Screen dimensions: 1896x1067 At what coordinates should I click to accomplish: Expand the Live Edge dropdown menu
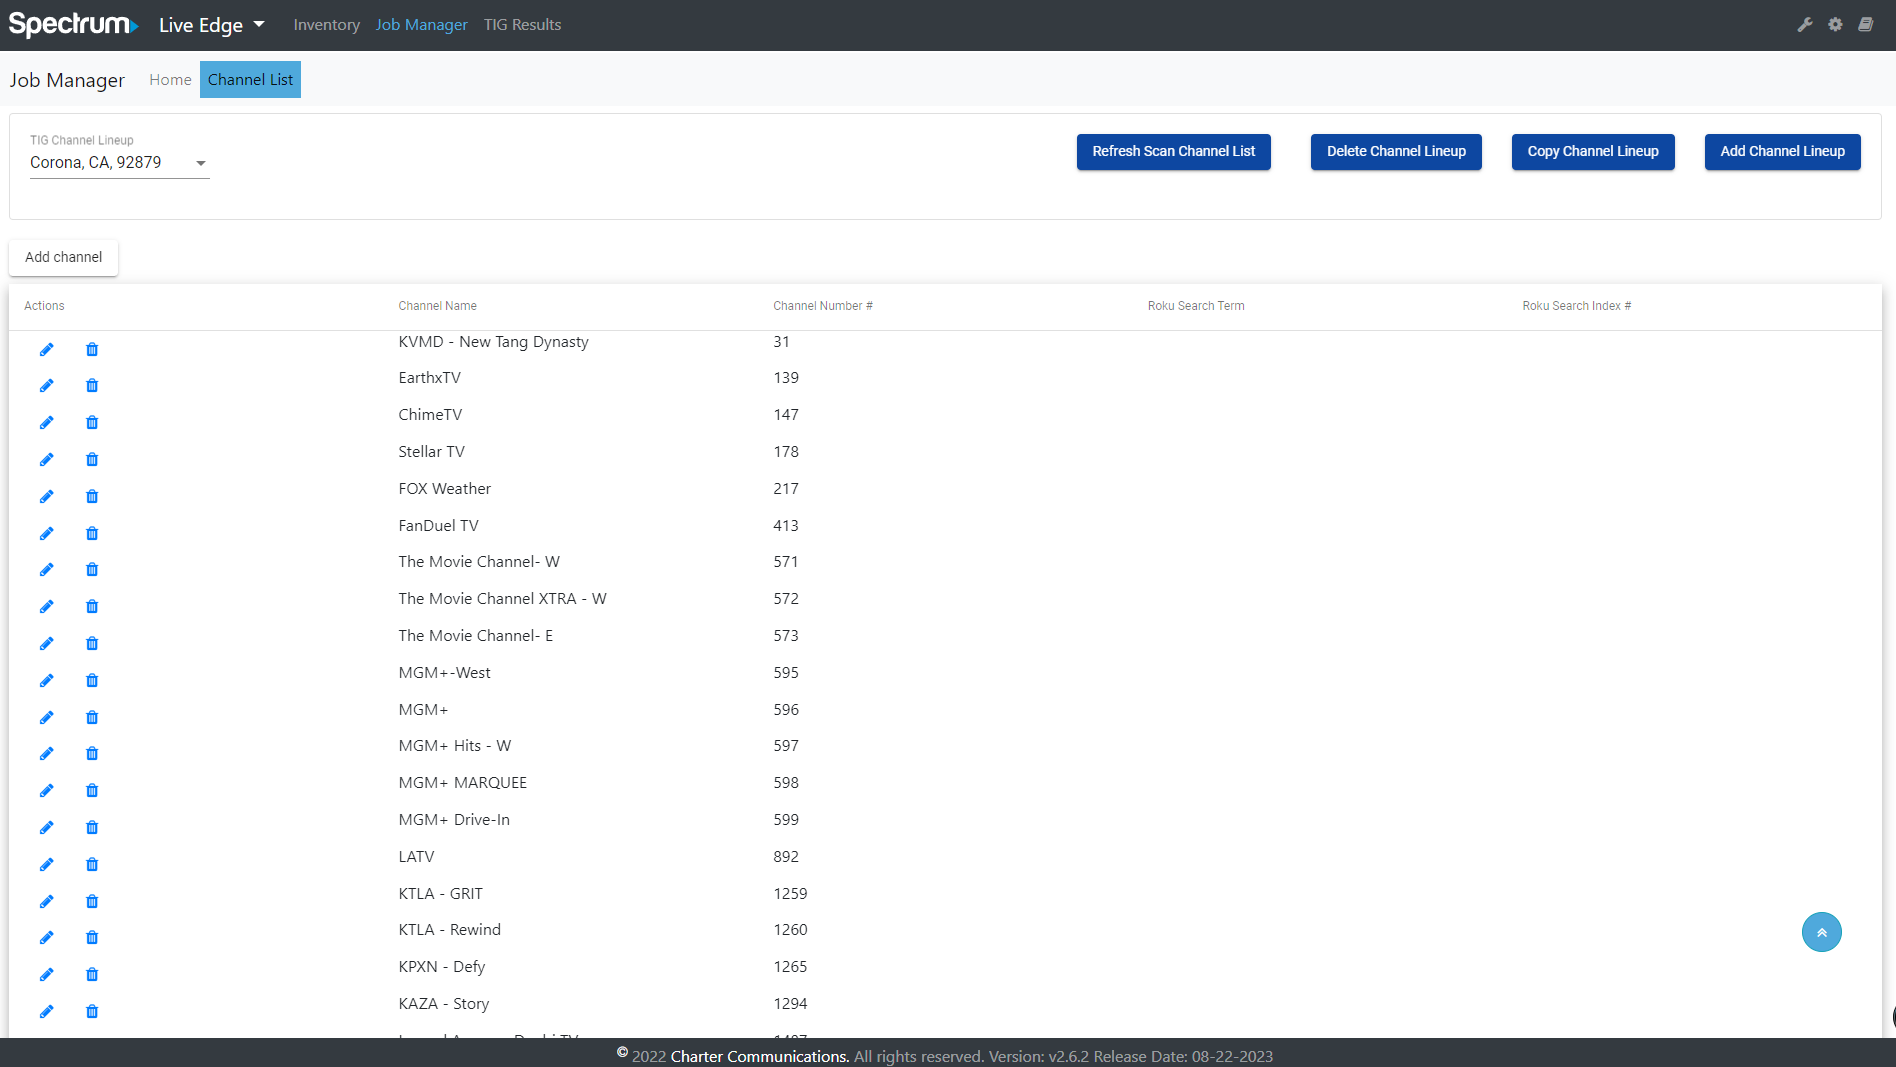tap(212, 25)
